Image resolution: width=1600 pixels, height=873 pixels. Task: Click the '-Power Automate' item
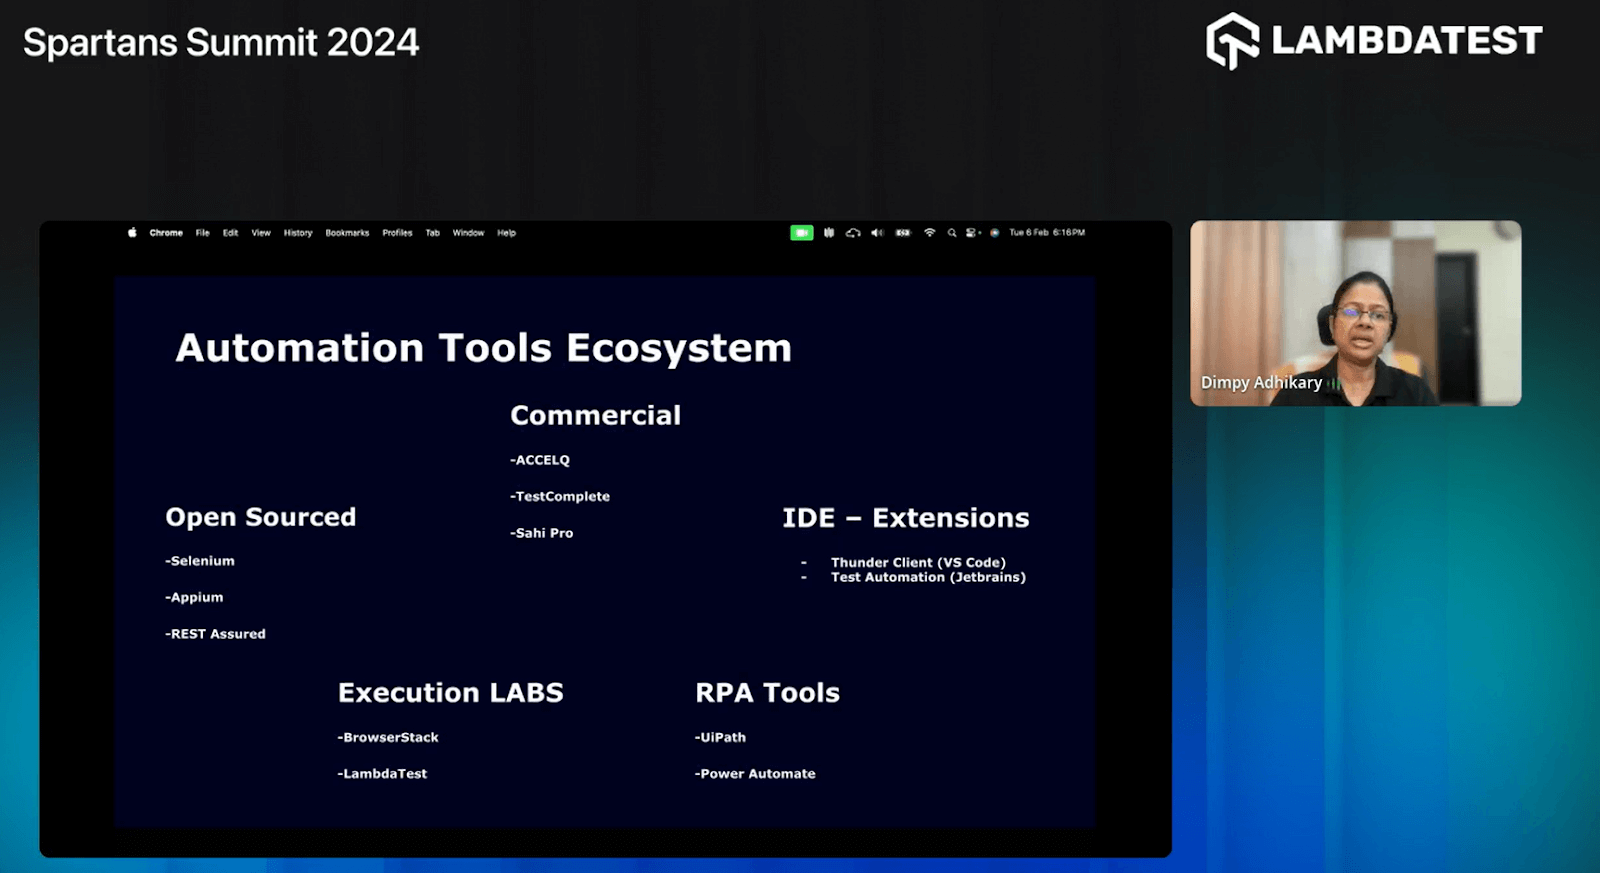pyautogui.click(x=755, y=774)
